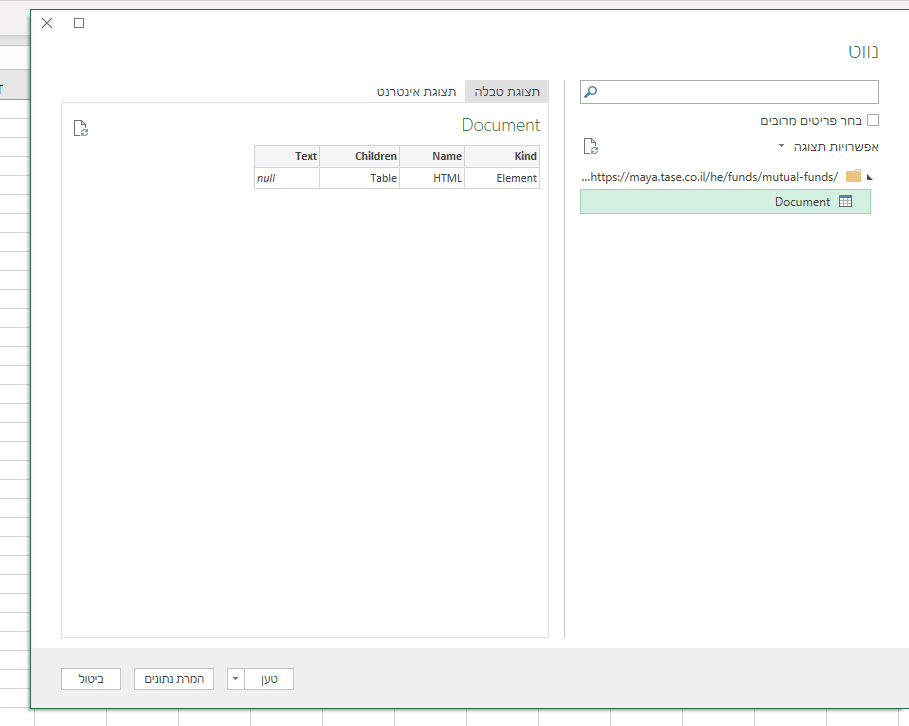Switch to the תצוגת טבלה tab
The image size is (909, 726).
coord(506,91)
